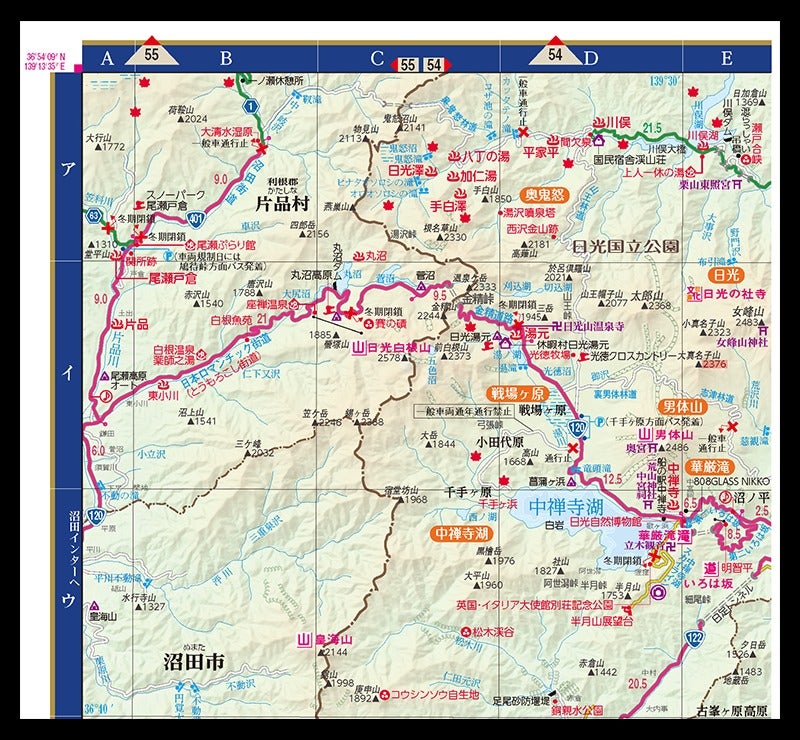Click the 文化 heritage icon beside 日光の社寺
The height and width of the screenshot is (740, 800).
click(x=694, y=294)
